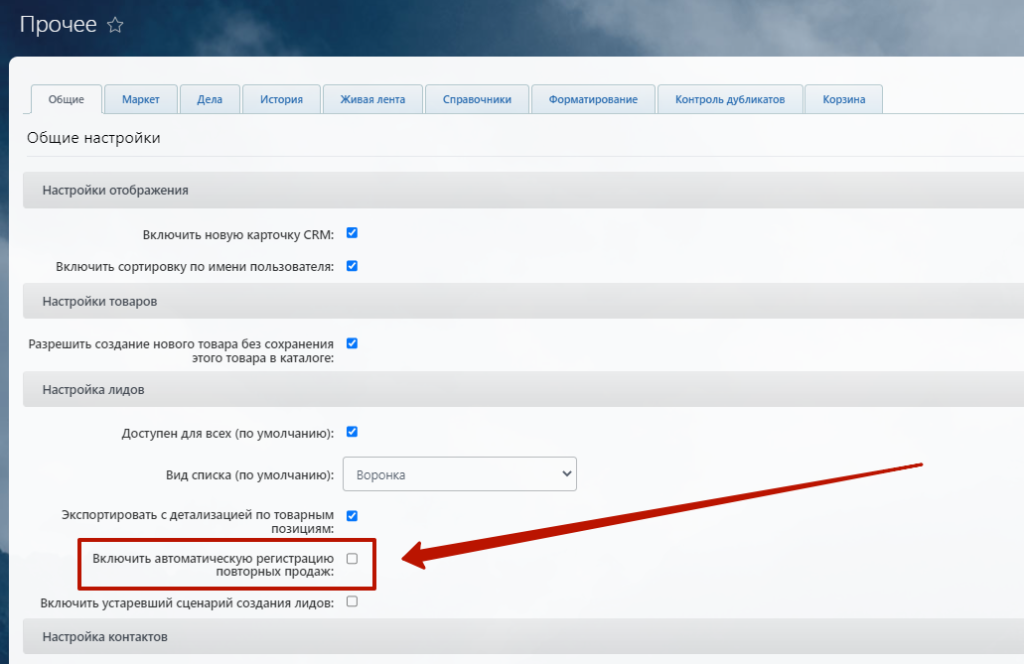Go to the История tab
1024x664 pixels.
[281, 99]
